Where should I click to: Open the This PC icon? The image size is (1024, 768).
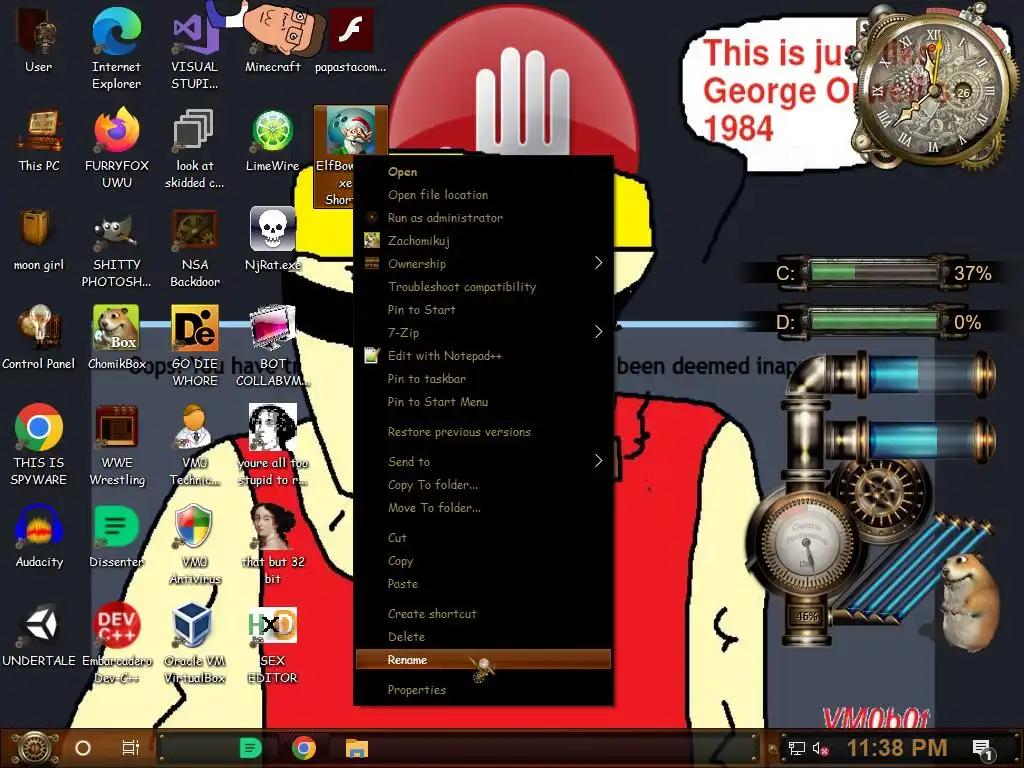click(39, 140)
